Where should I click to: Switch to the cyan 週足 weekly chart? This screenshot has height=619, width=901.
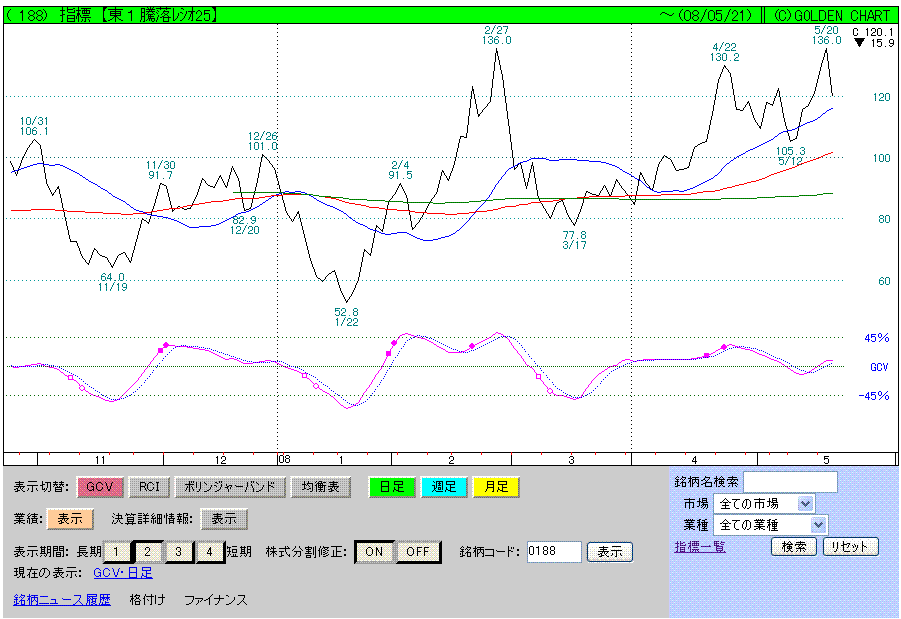(x=443, y=487)
